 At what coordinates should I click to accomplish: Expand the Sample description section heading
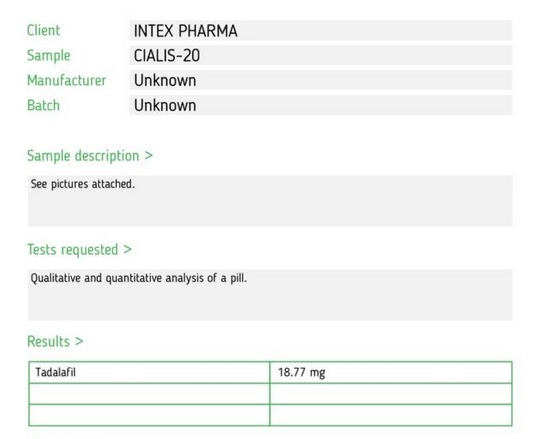point(90,156)
